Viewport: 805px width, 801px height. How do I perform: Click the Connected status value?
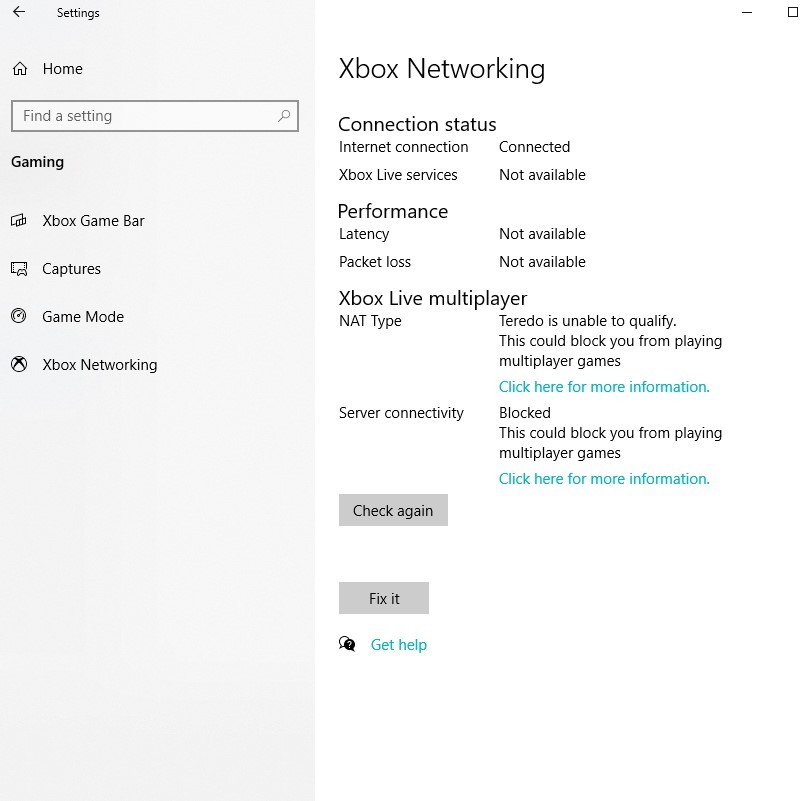534,147
